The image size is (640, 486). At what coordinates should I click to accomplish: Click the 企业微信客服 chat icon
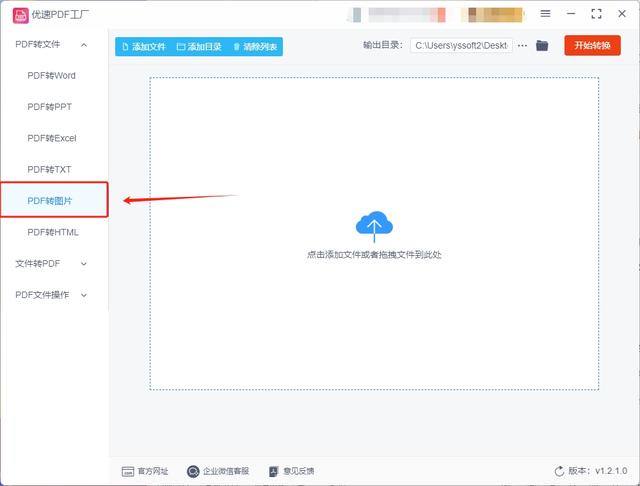tap(193, 471)
